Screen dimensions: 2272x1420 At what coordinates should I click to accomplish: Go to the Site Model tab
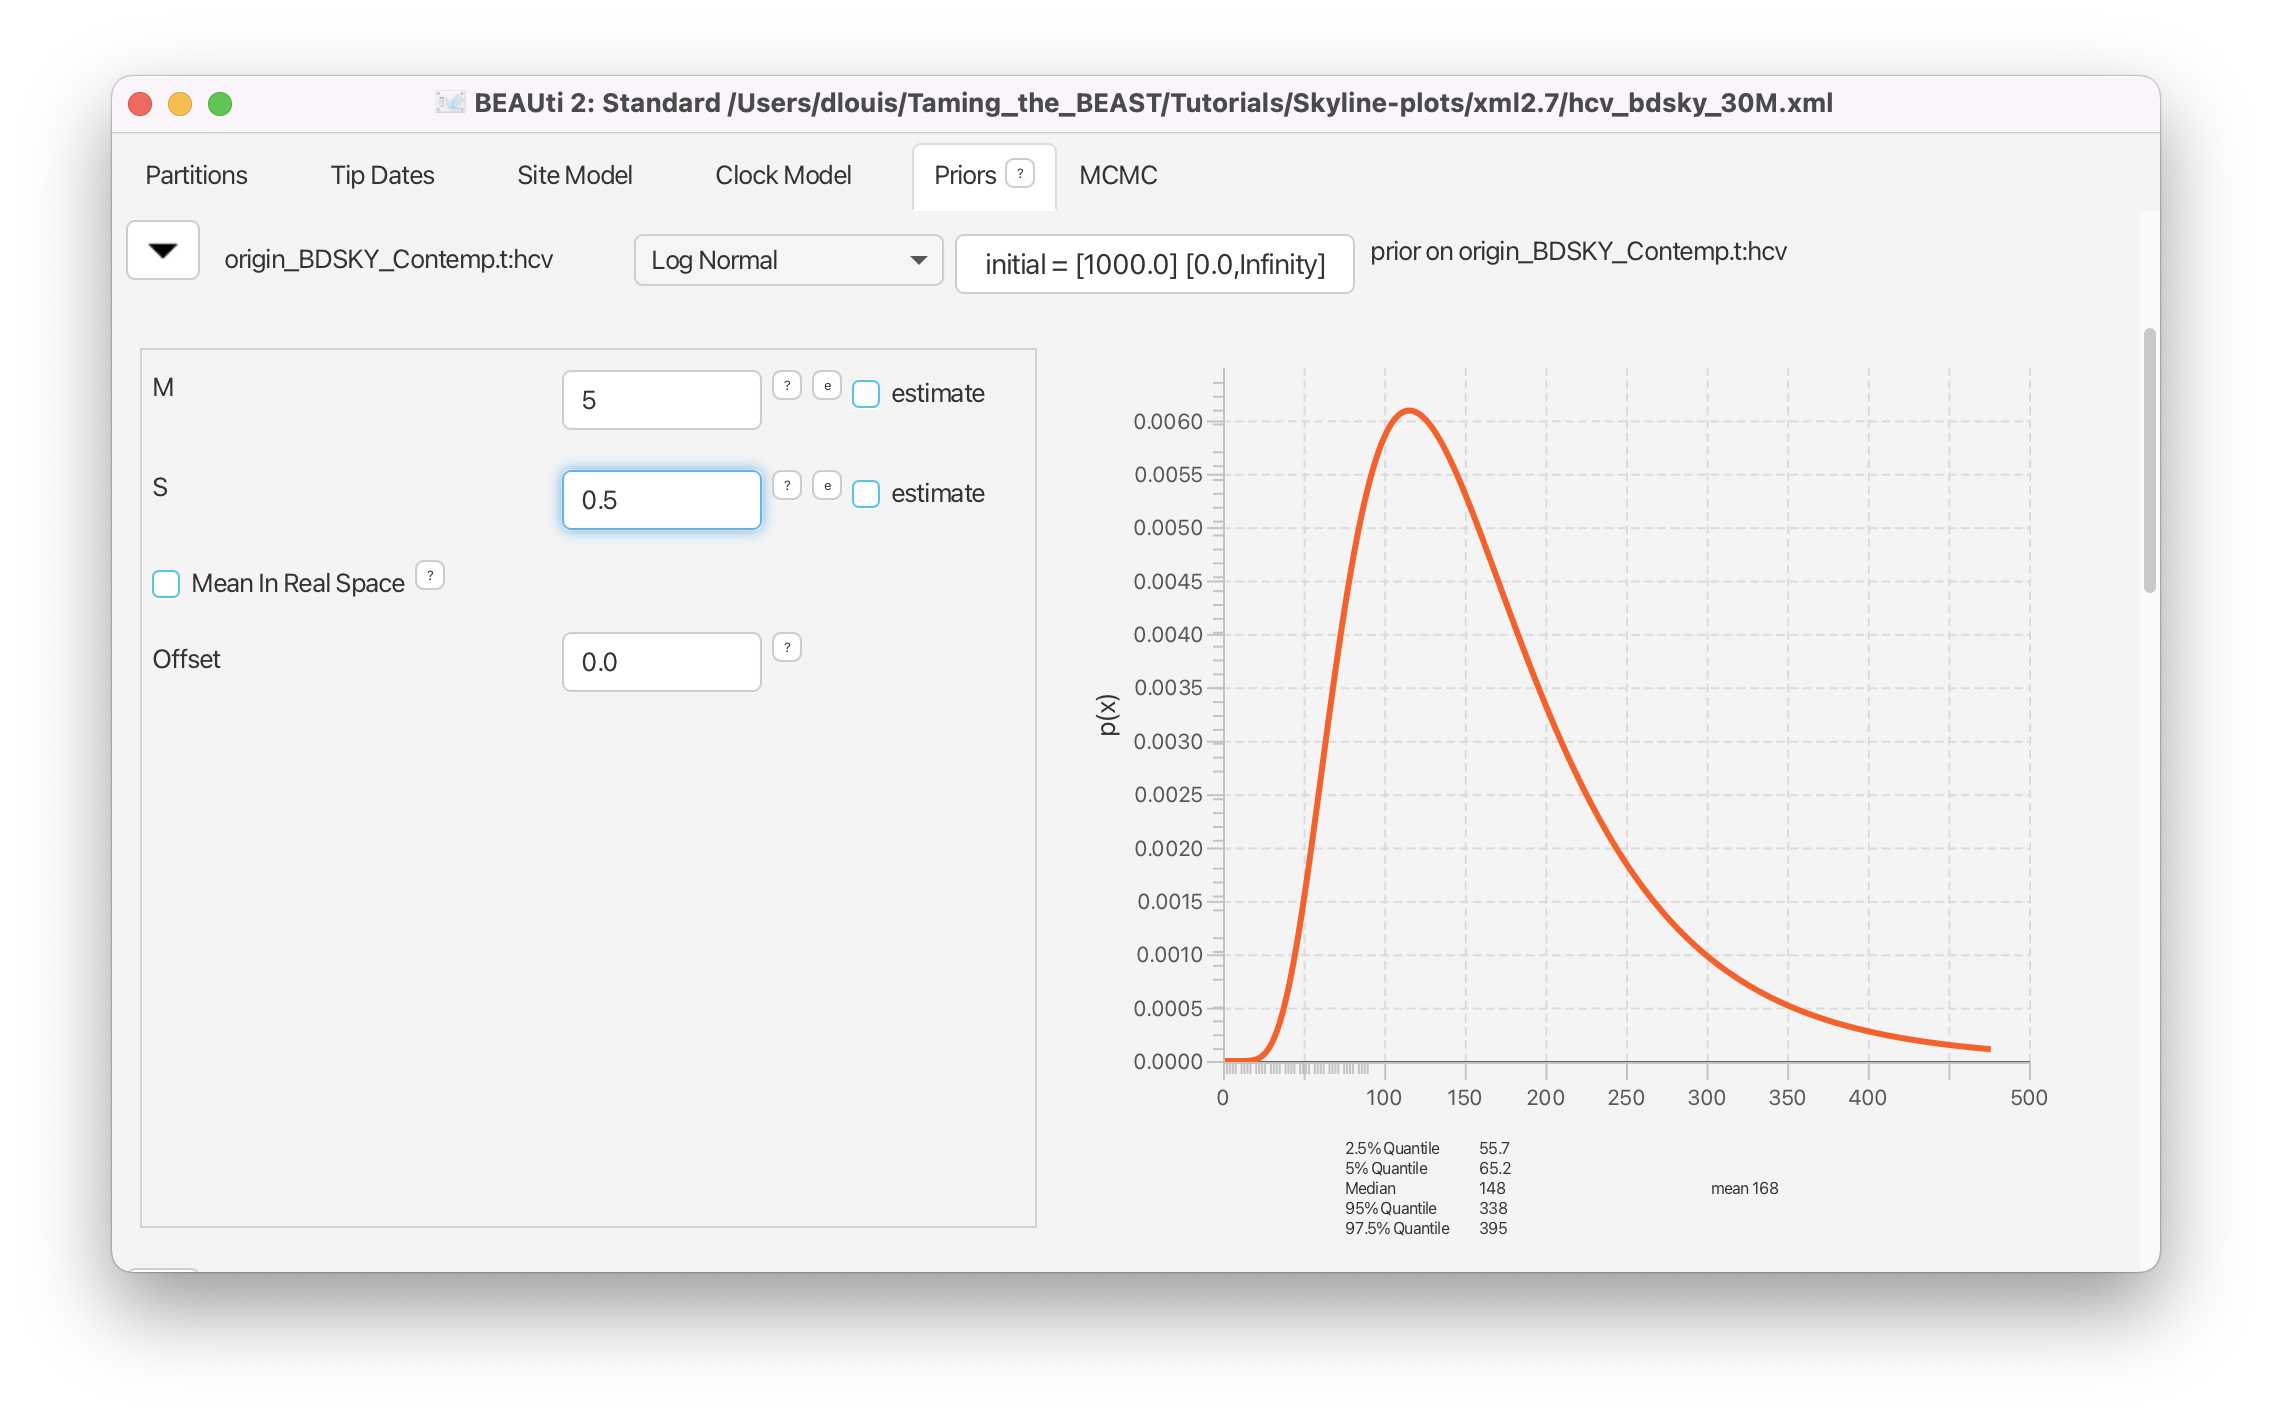pyautogui.click(x=574, y=176)
